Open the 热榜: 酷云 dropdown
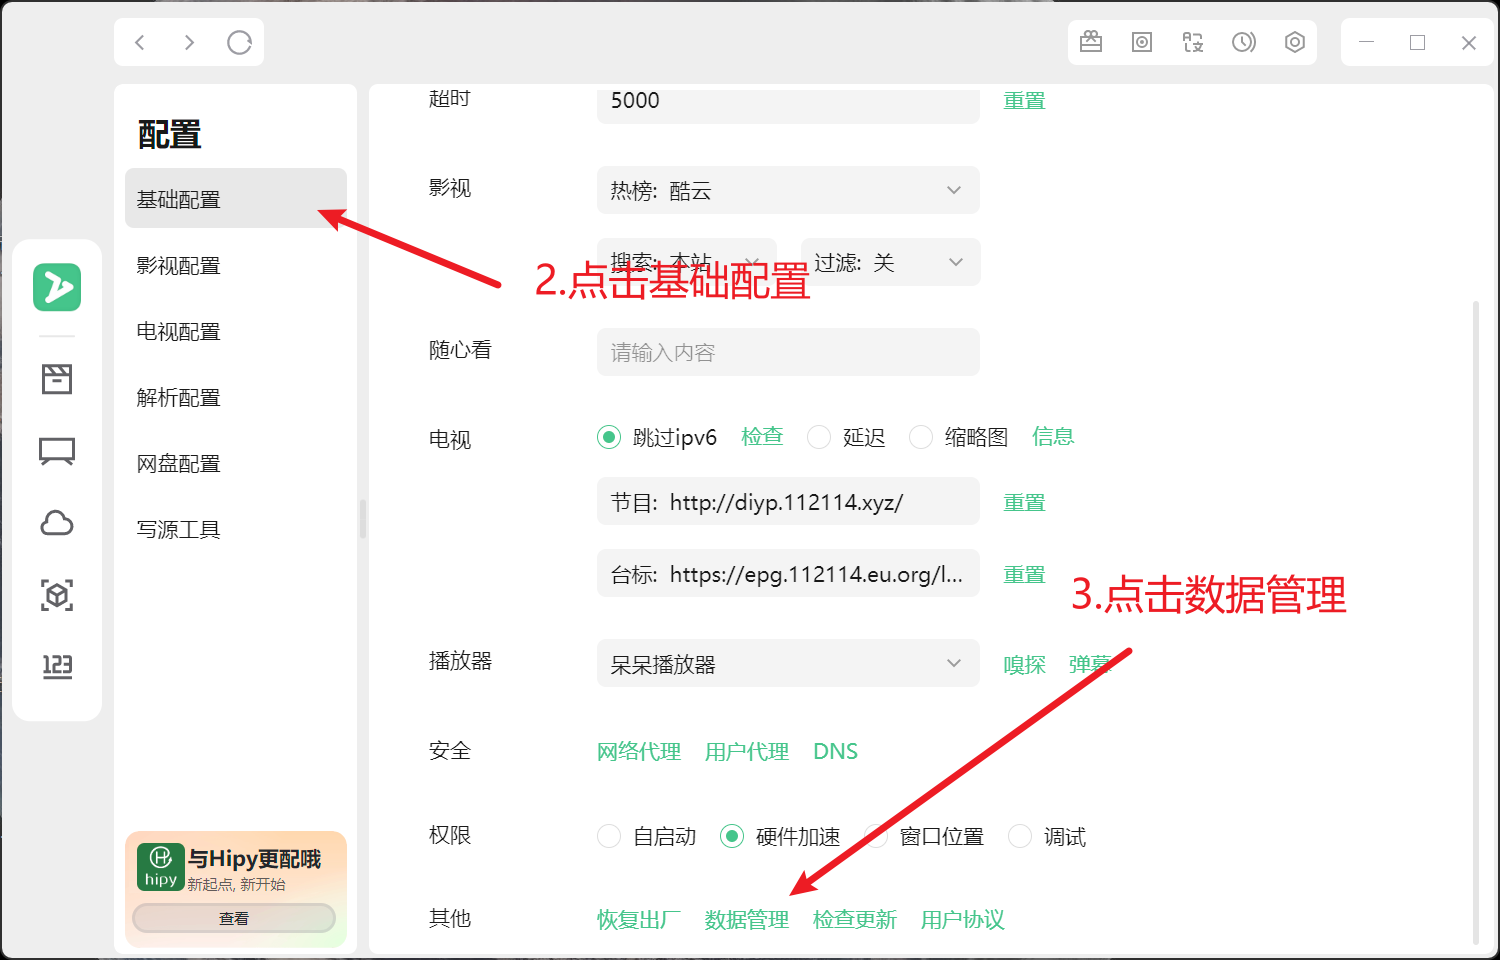The width and height of the screenshot is (1500, 960). pyautogui.click(x=788, y=190)
